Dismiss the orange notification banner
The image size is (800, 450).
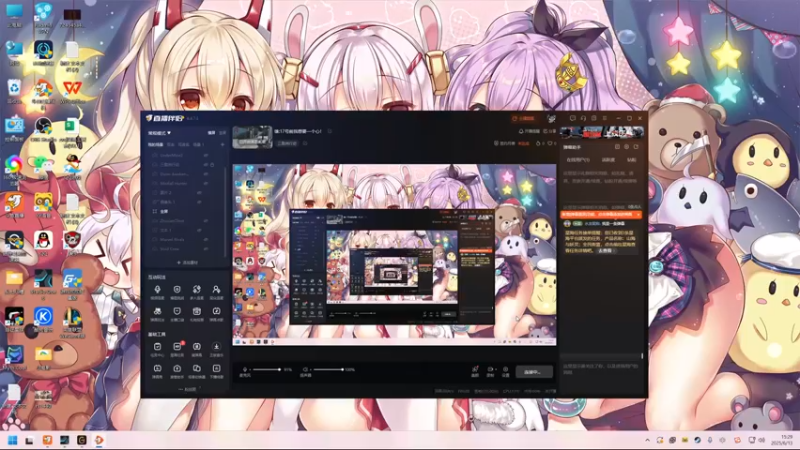click(638, 215)
